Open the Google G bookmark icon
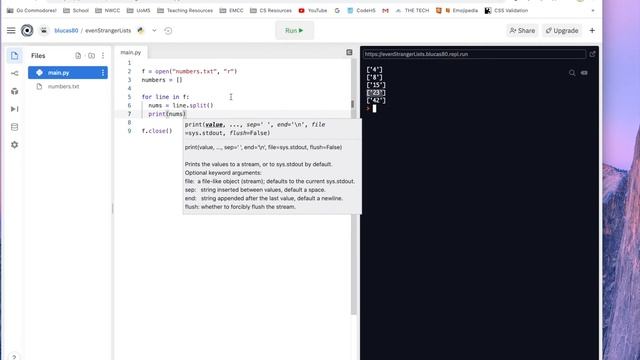The image size is (640, 360). click(337, 11)
